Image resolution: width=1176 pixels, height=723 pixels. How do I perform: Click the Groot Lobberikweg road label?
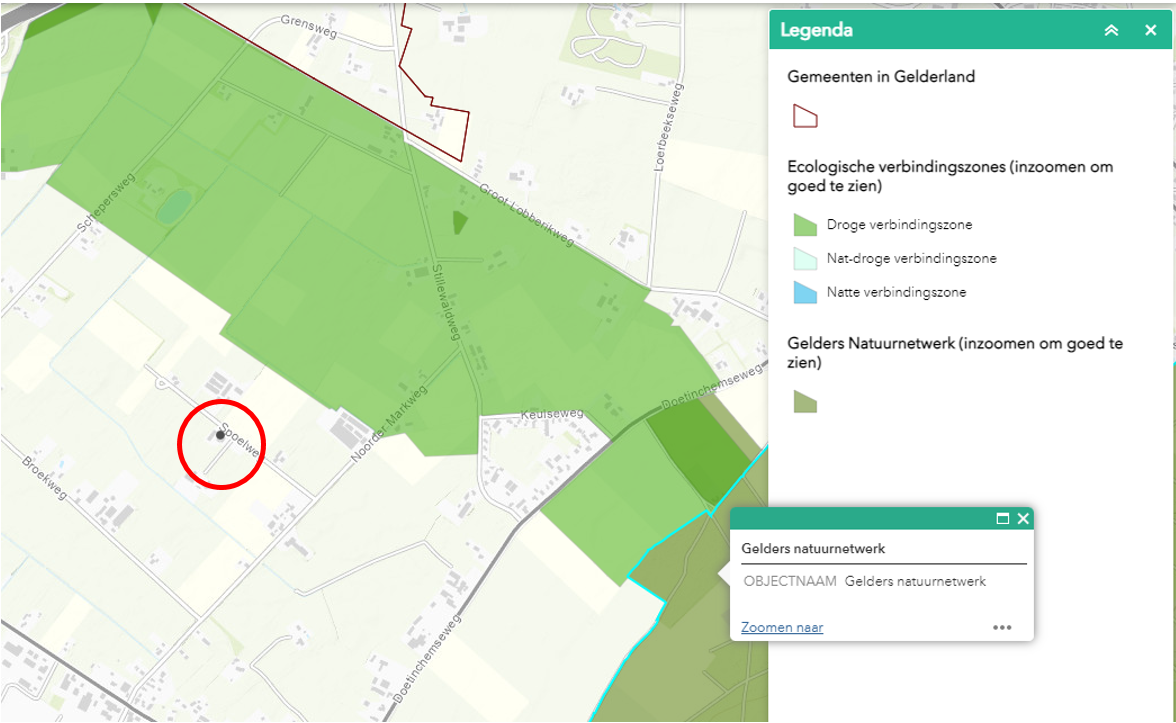pyautogui.click(x=526, y=213)
